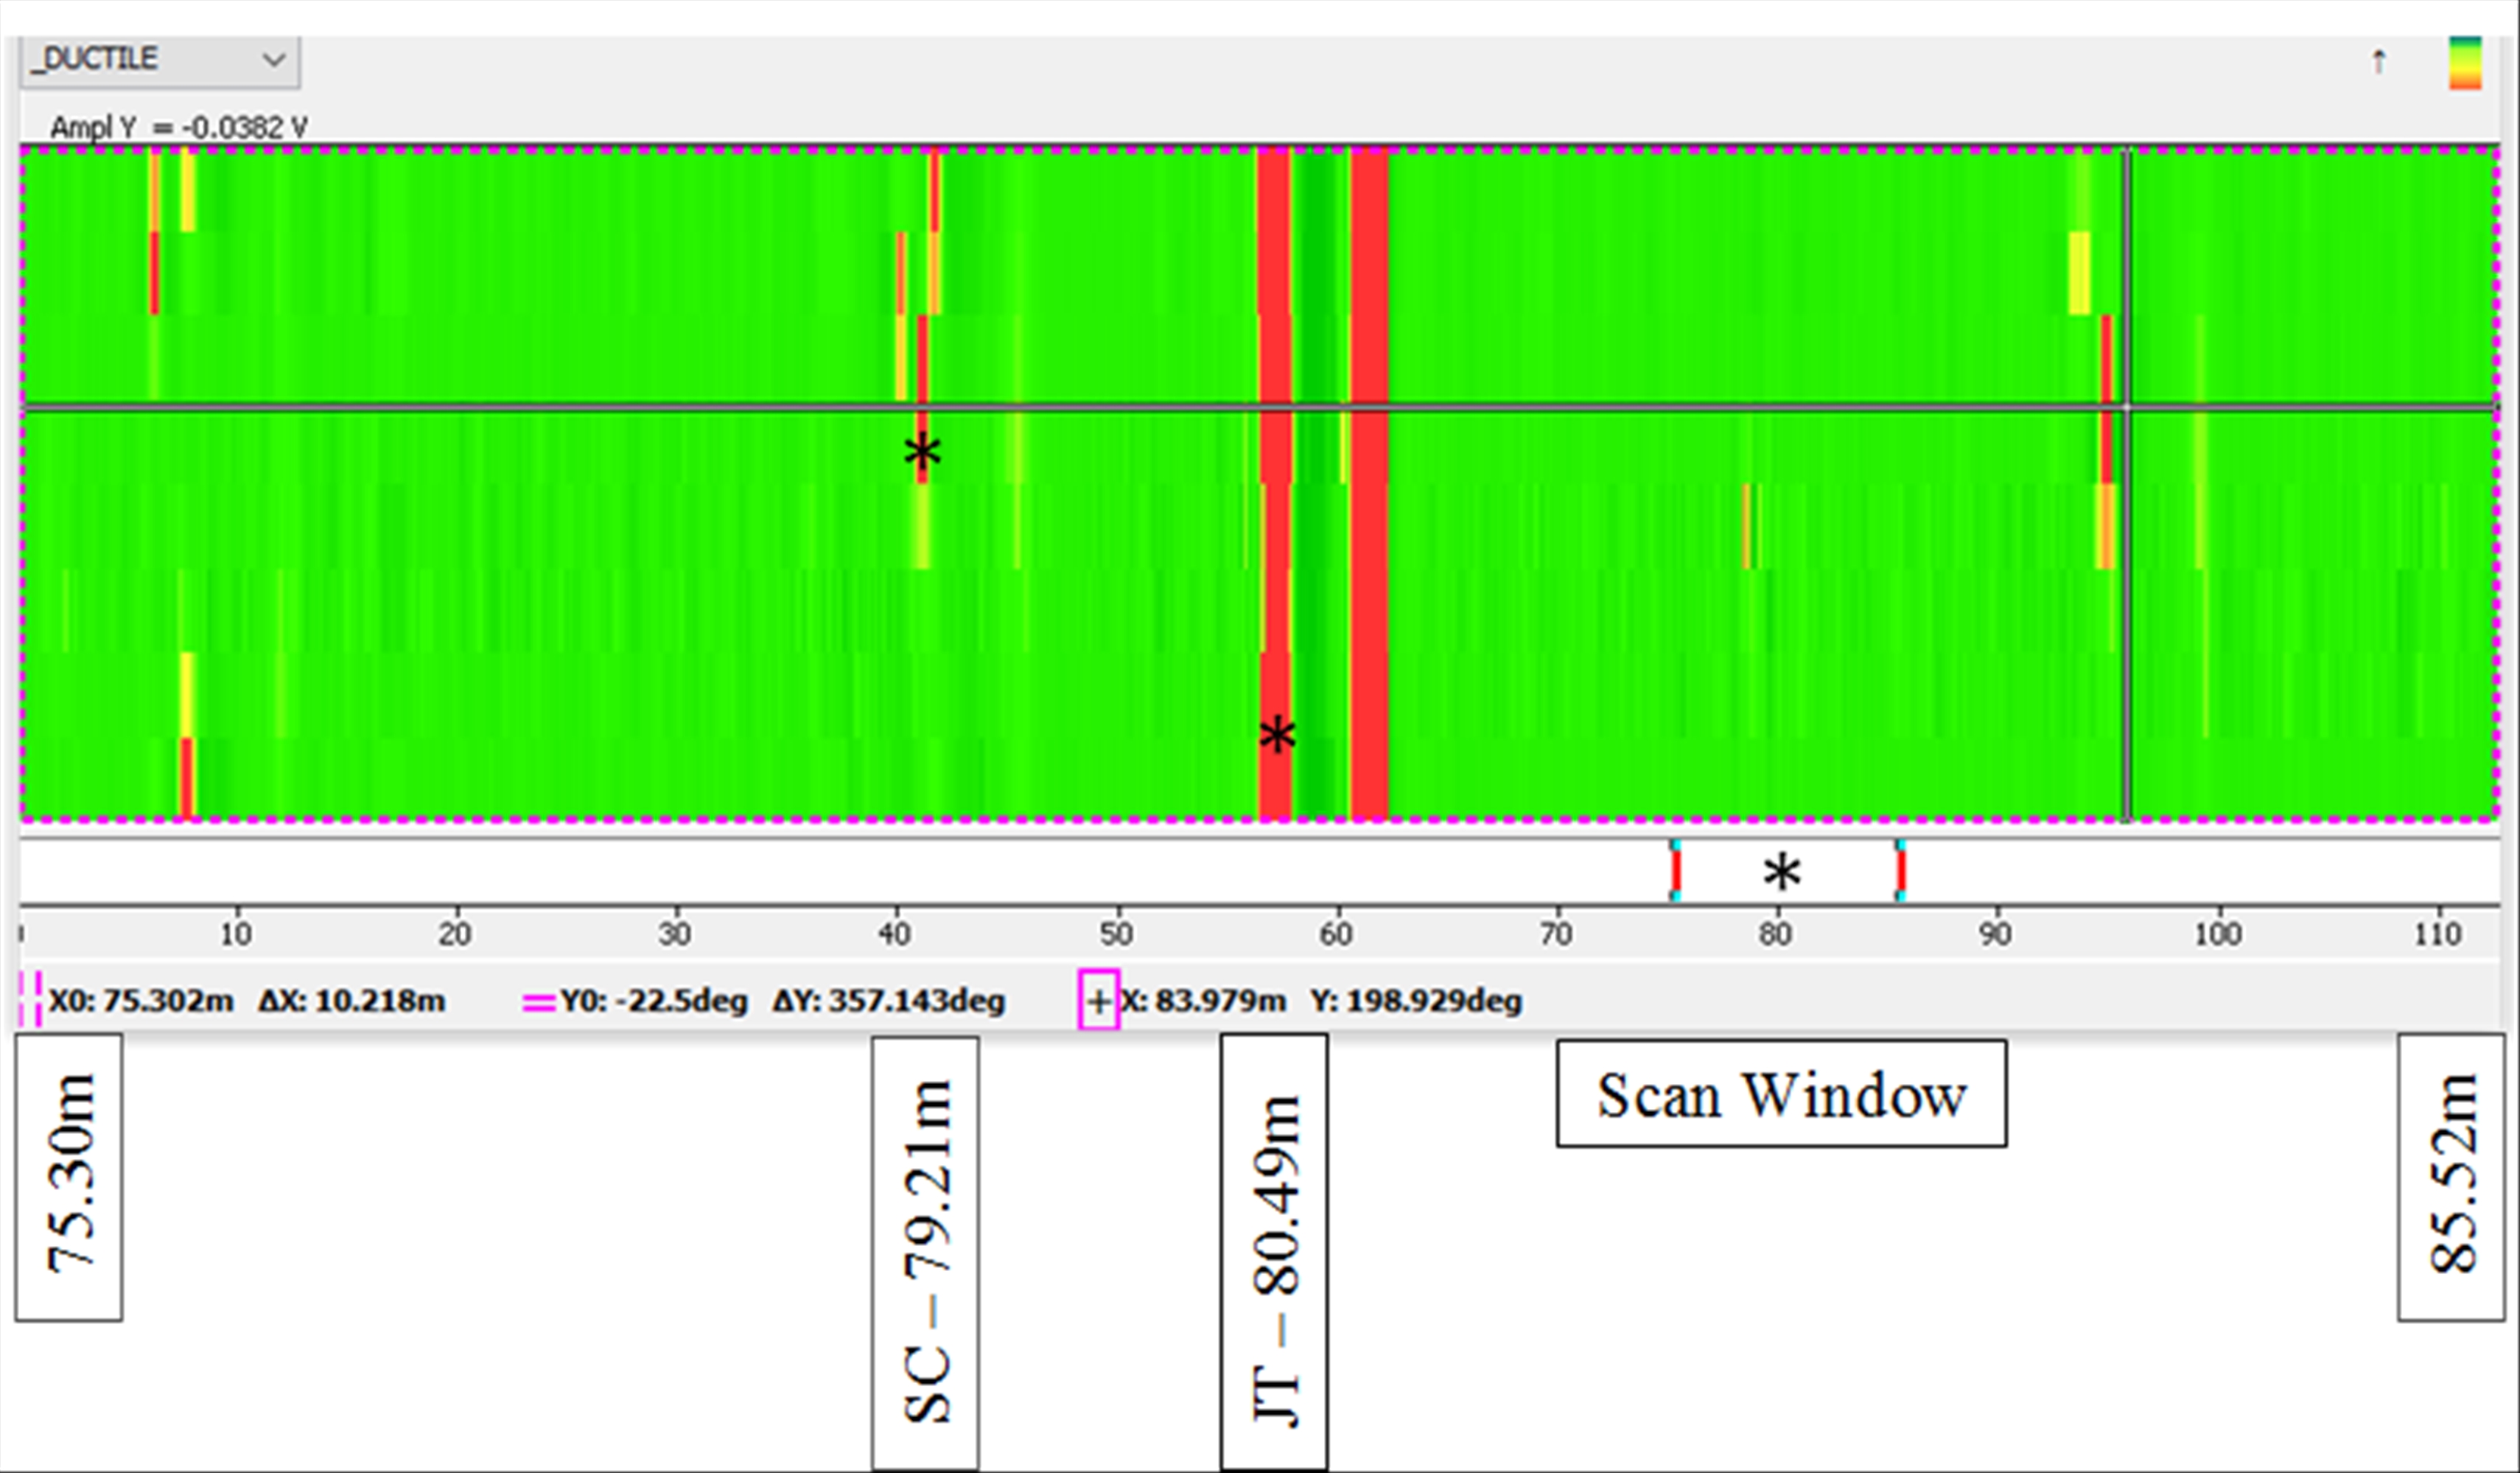Open the color palette gradient swatch

[x=2464, y=64]
